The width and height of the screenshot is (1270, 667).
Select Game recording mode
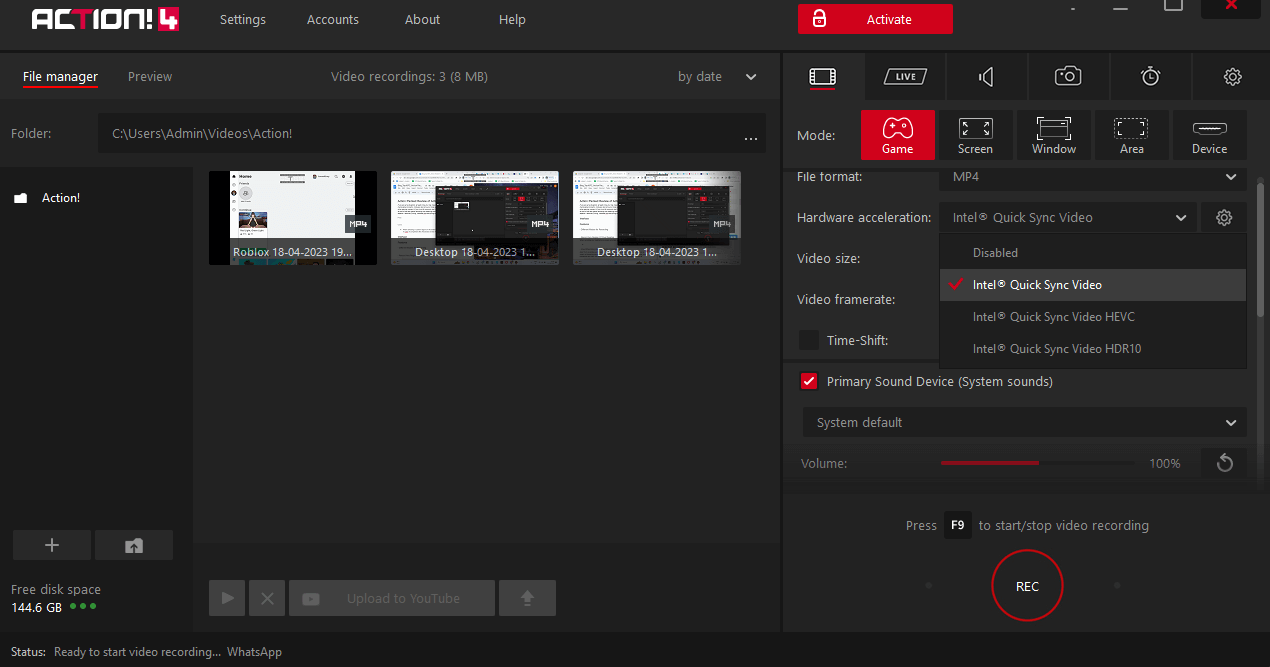[897, 135]
